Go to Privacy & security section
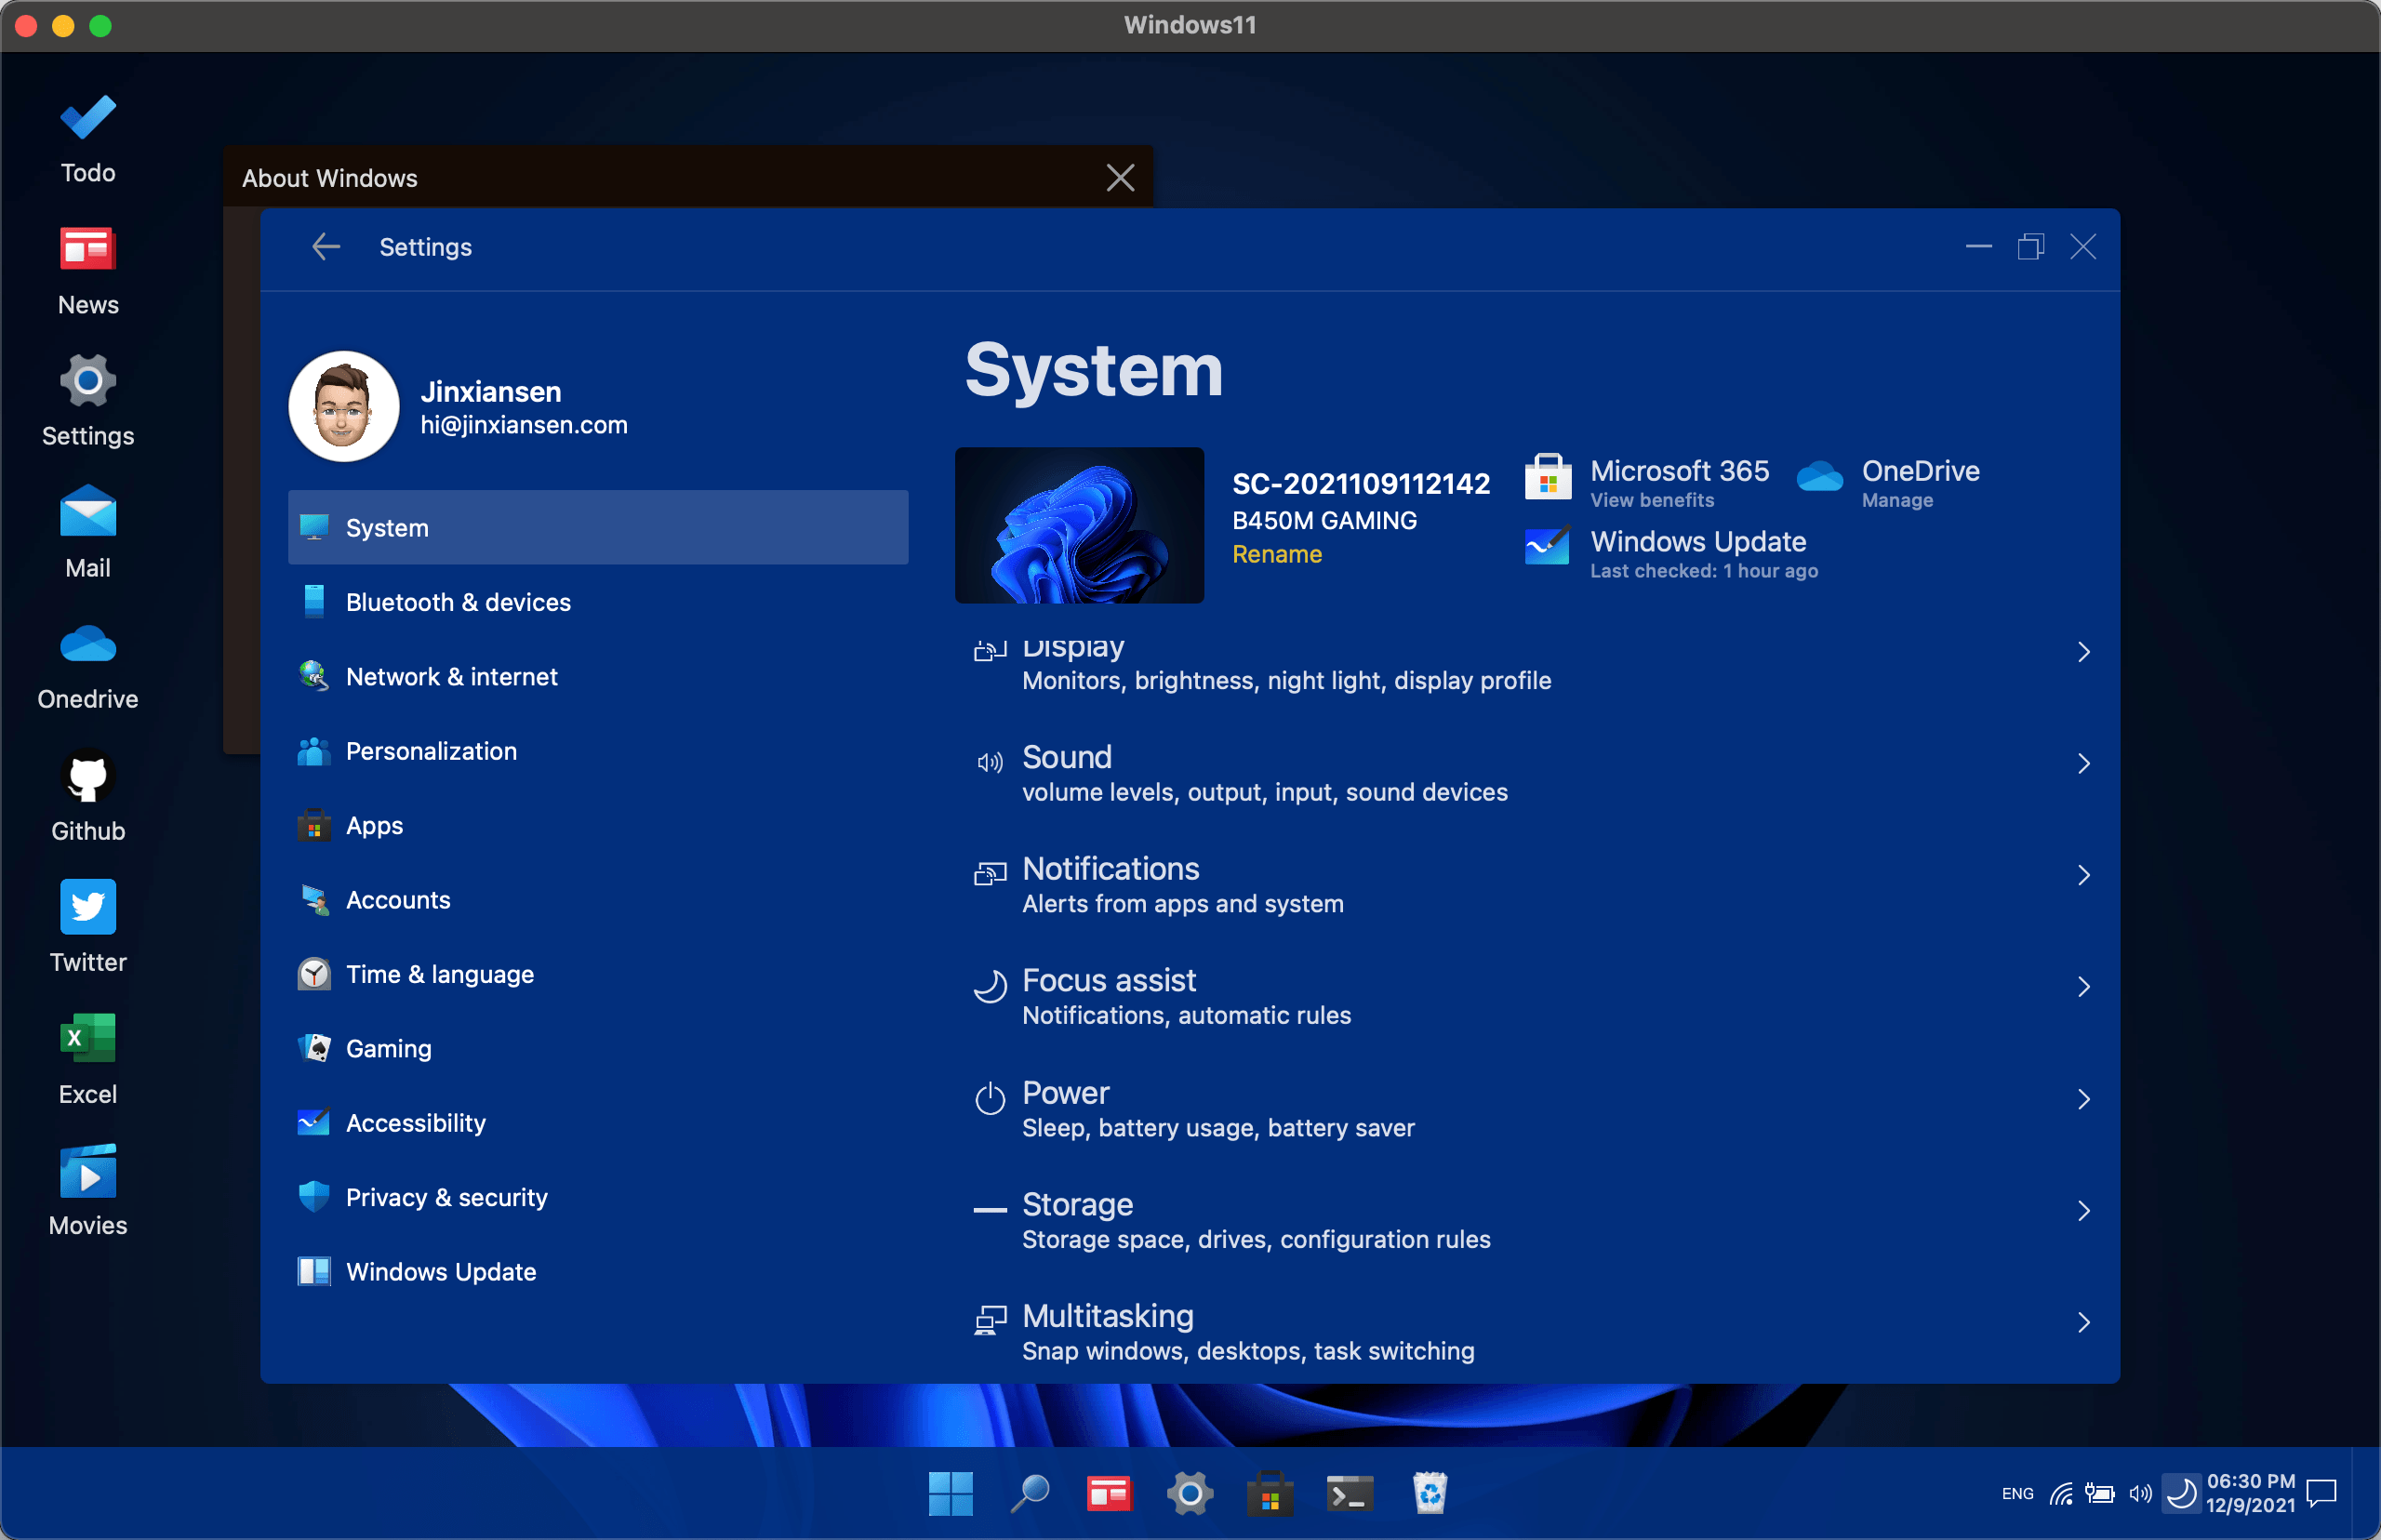The image size is (2381, 1540). coord(446,1197)
